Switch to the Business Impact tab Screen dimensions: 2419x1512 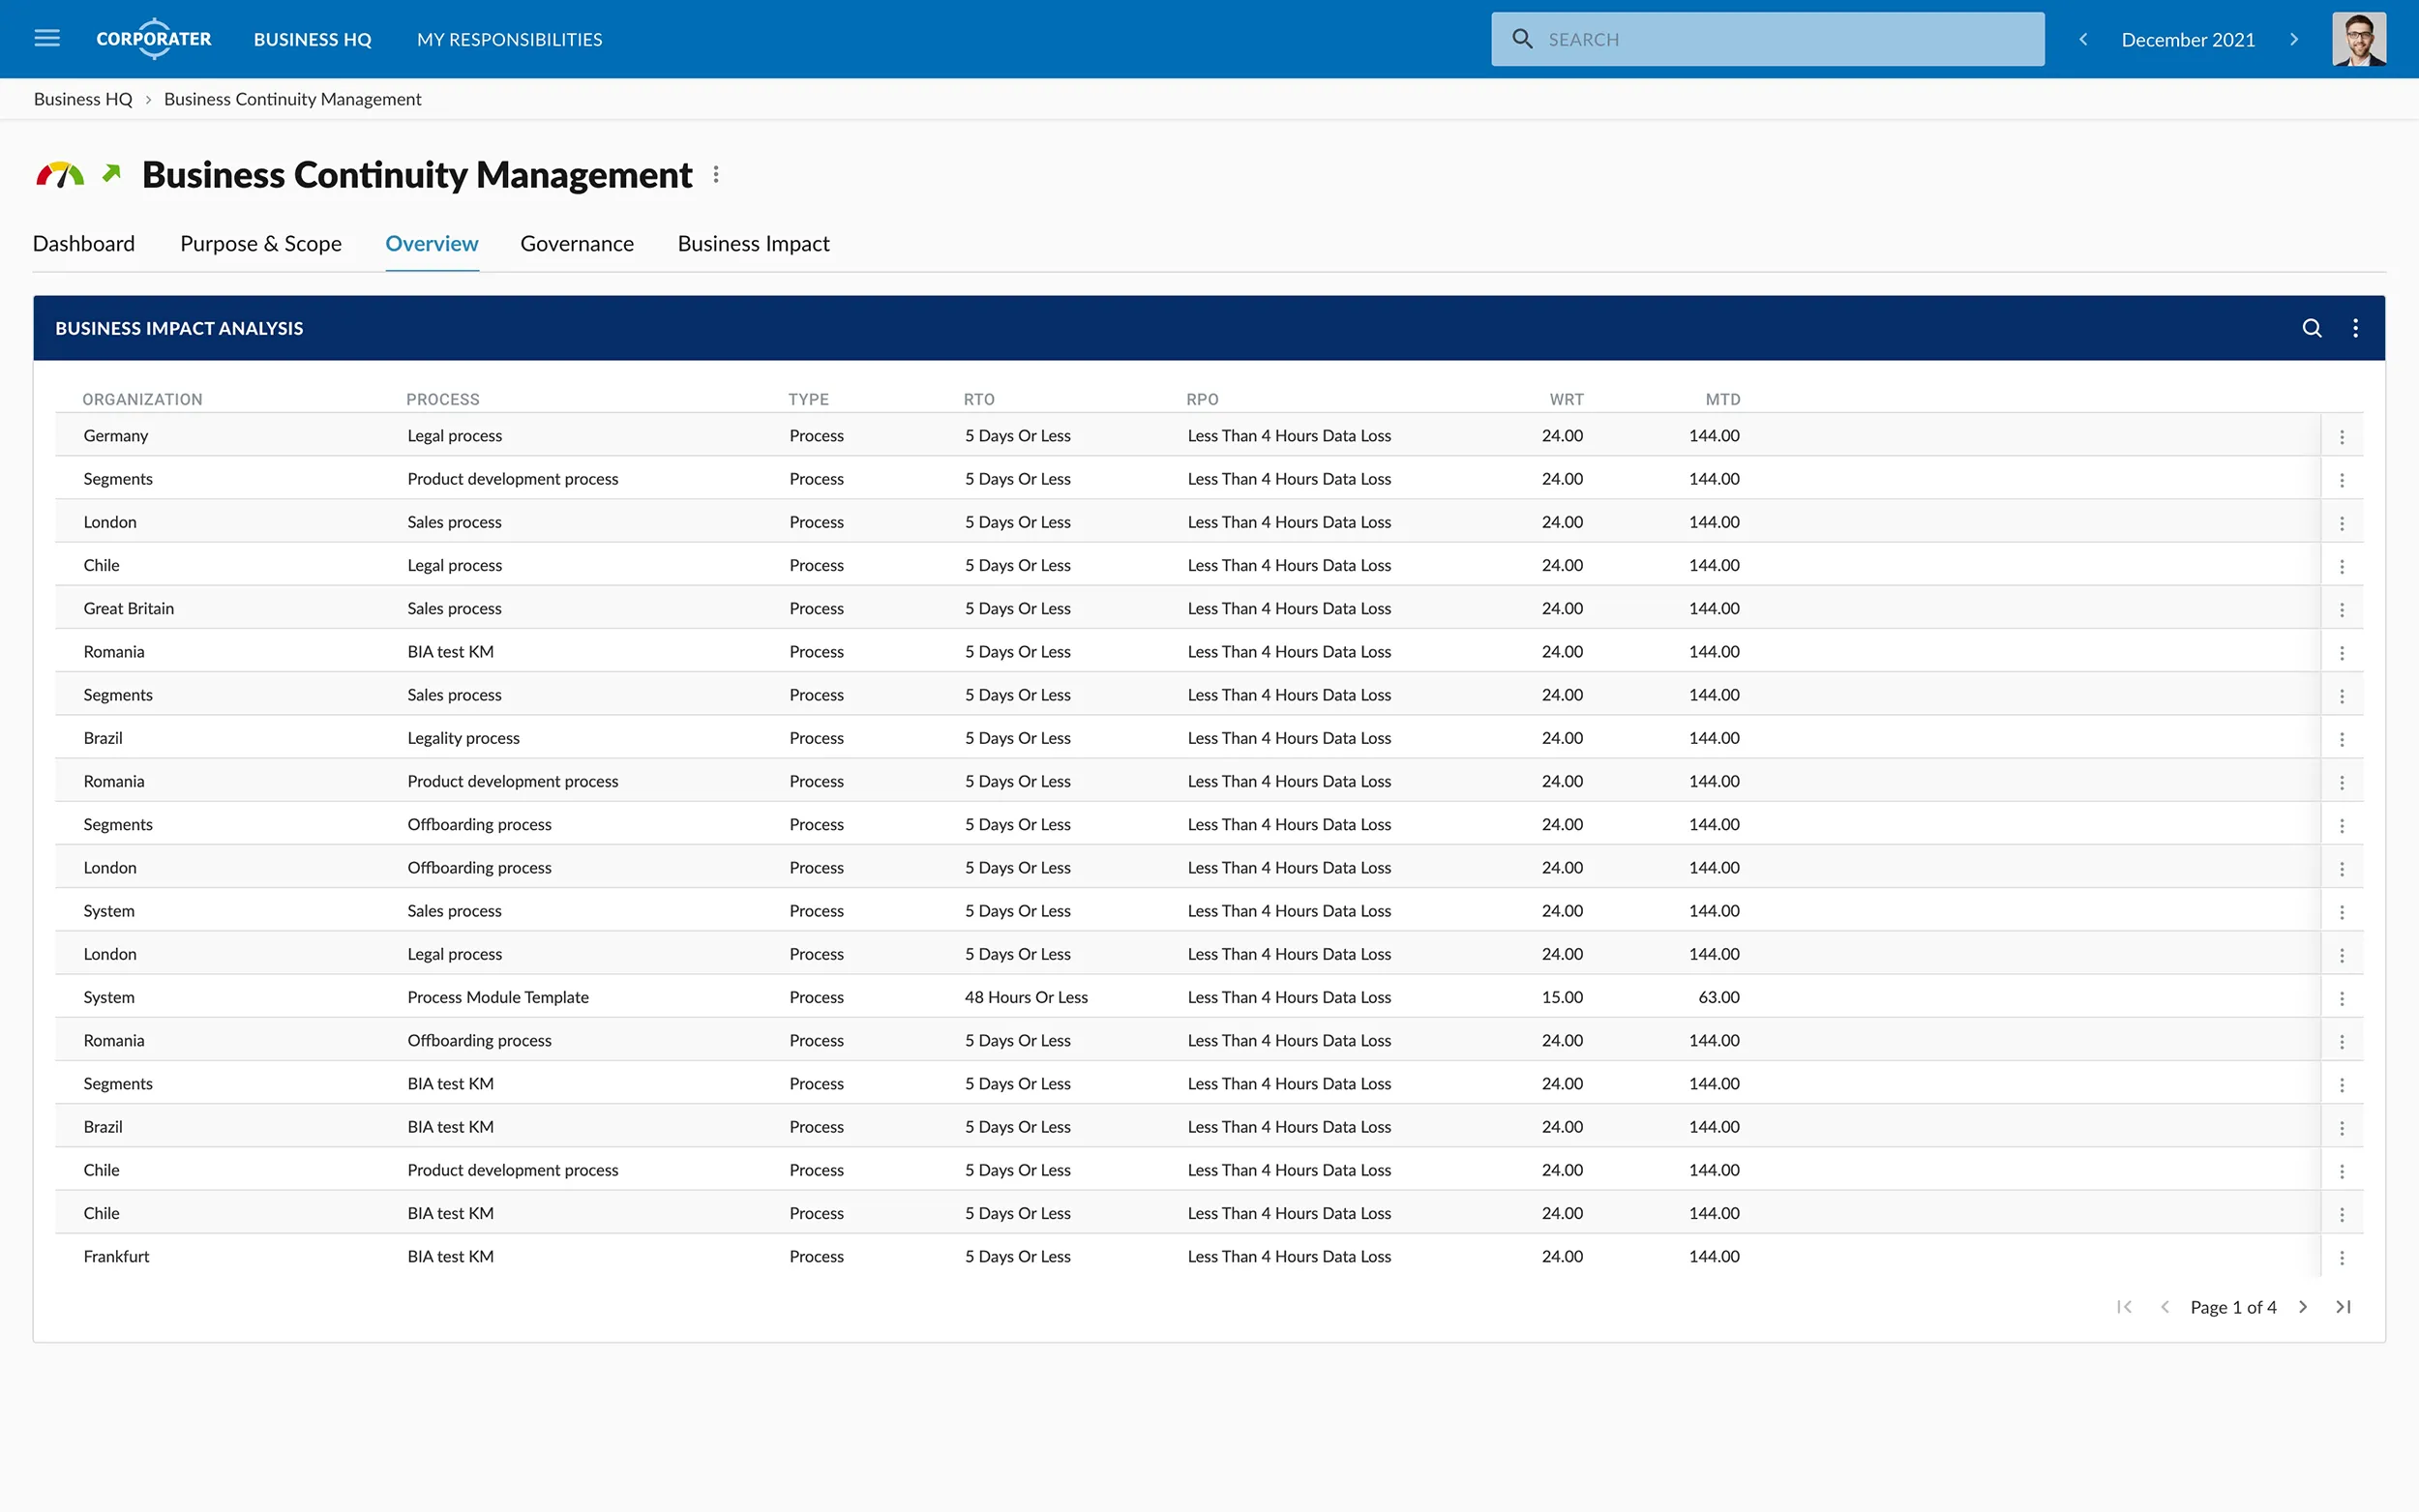pos(753,244)
